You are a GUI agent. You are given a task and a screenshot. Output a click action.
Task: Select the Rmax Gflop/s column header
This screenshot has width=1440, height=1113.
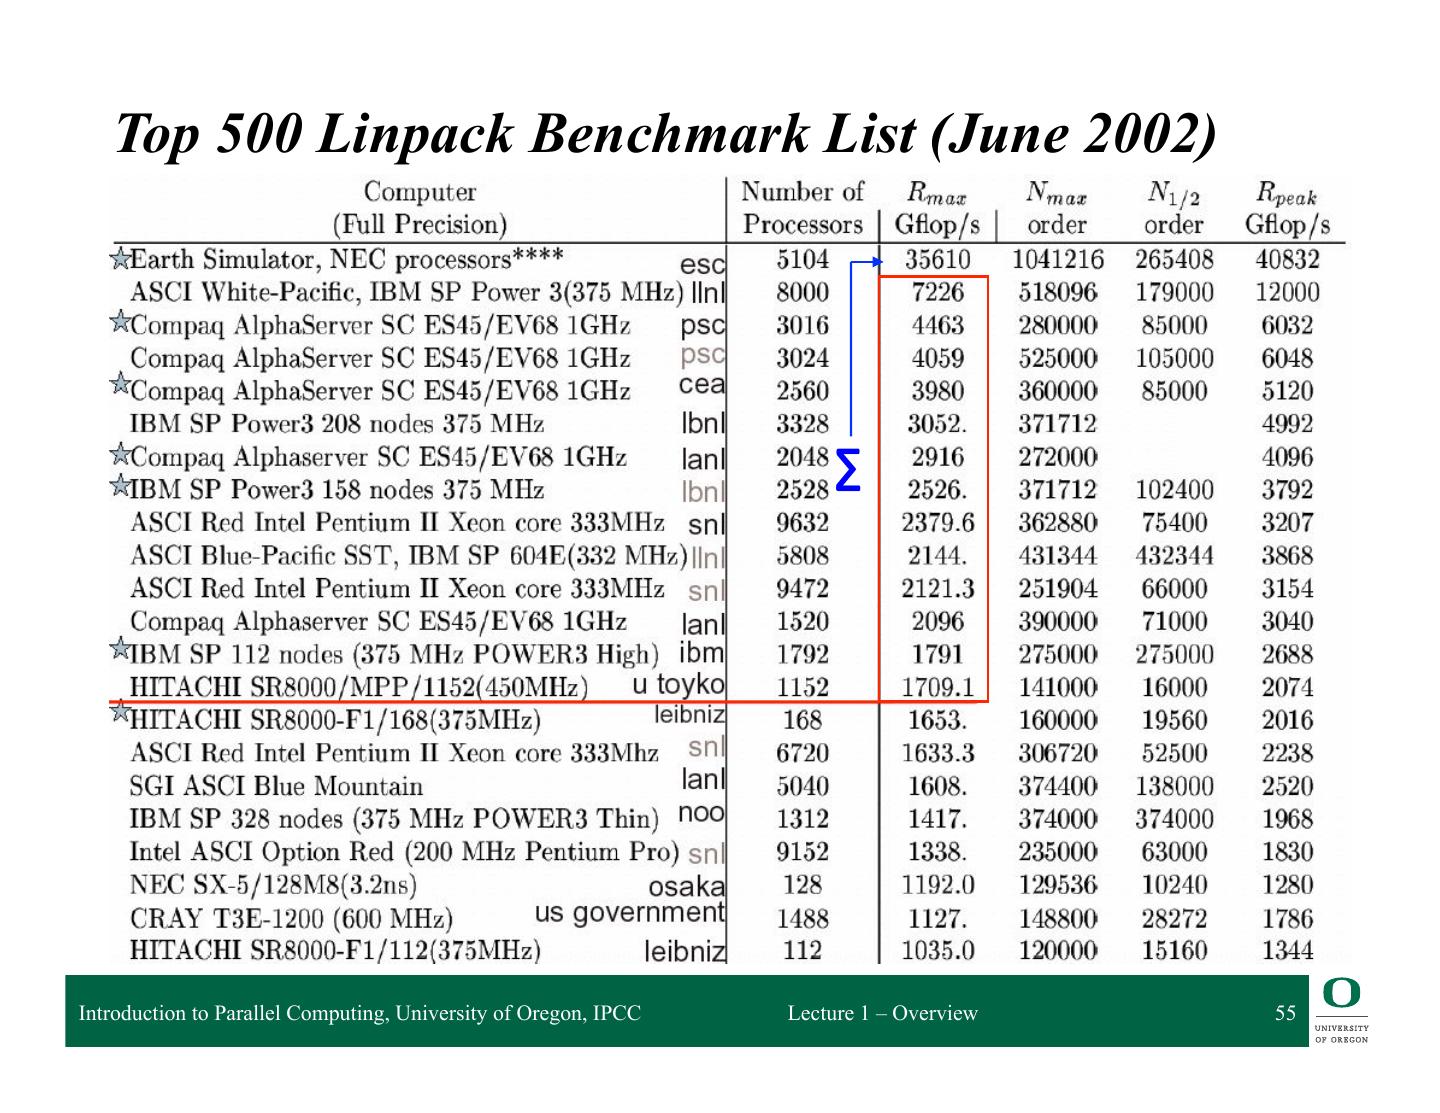tap(937, 208)
